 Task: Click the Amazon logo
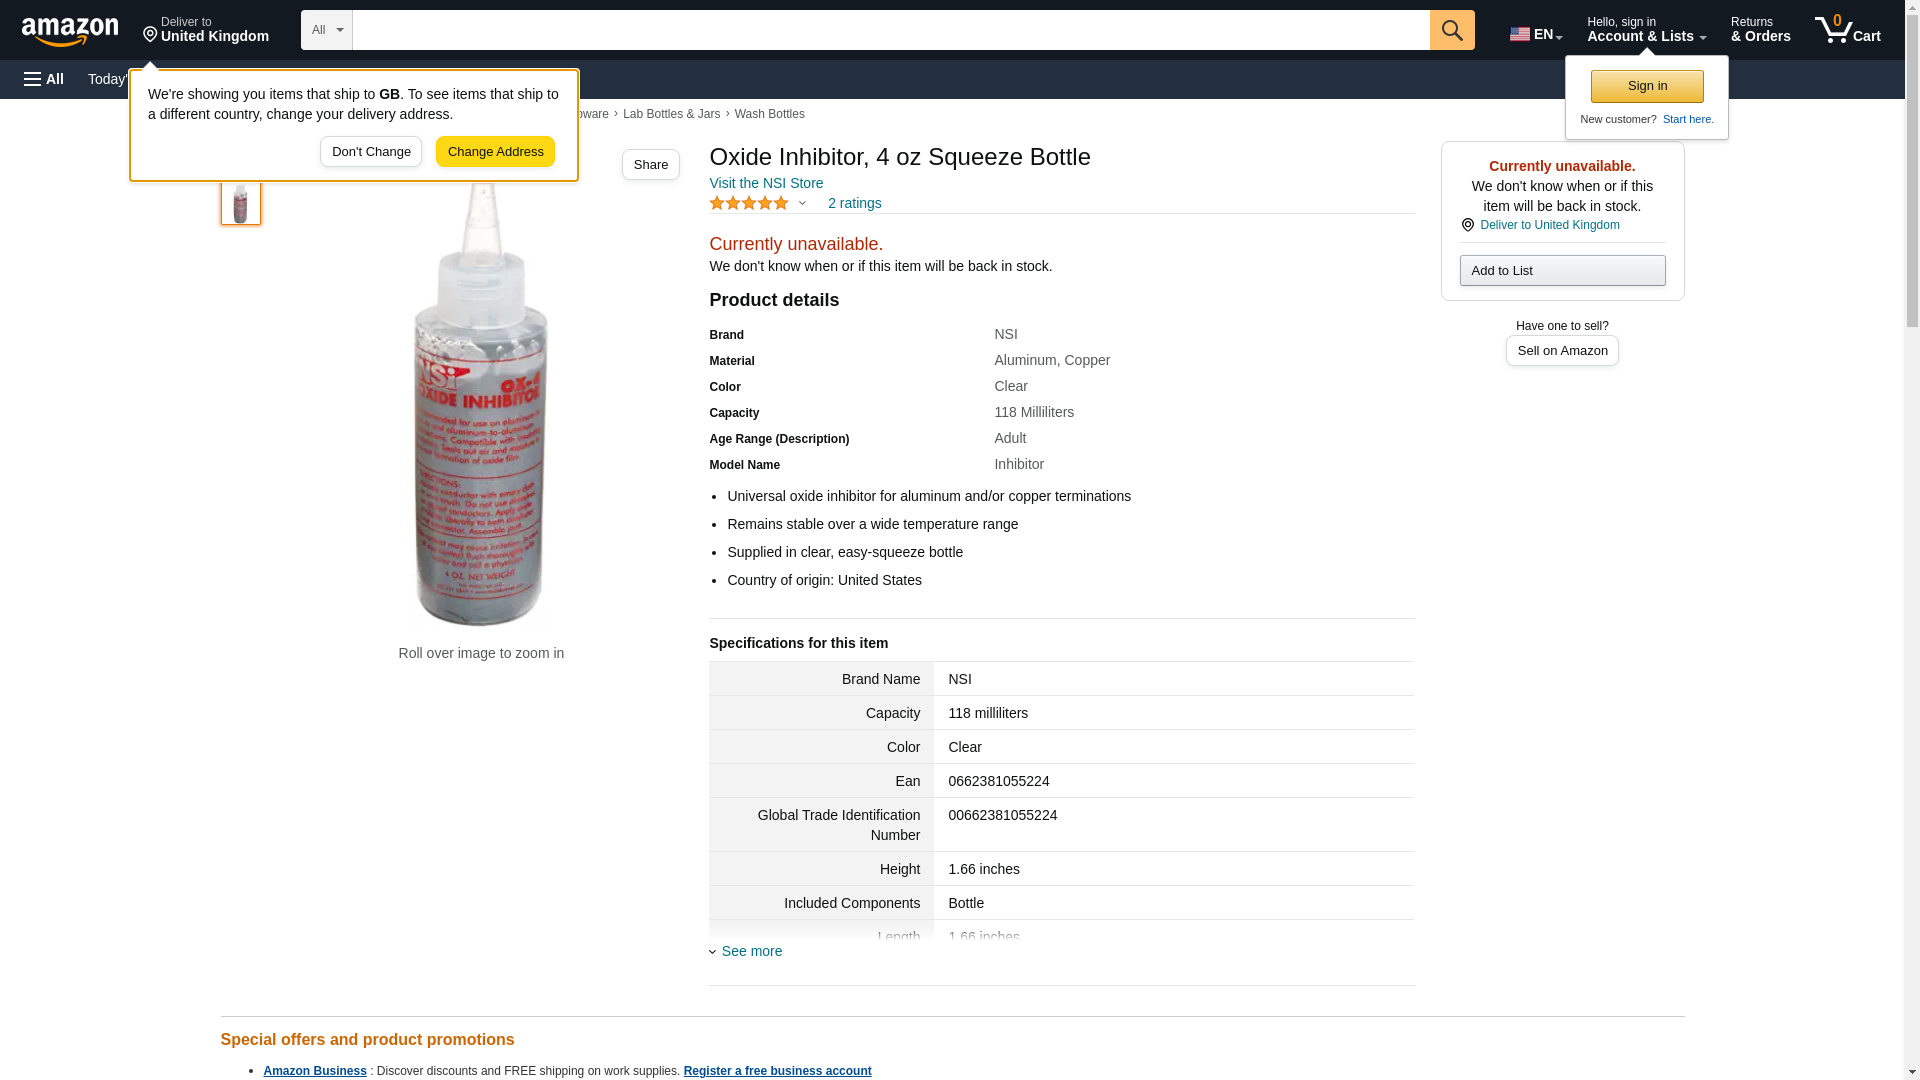[70, 31]
